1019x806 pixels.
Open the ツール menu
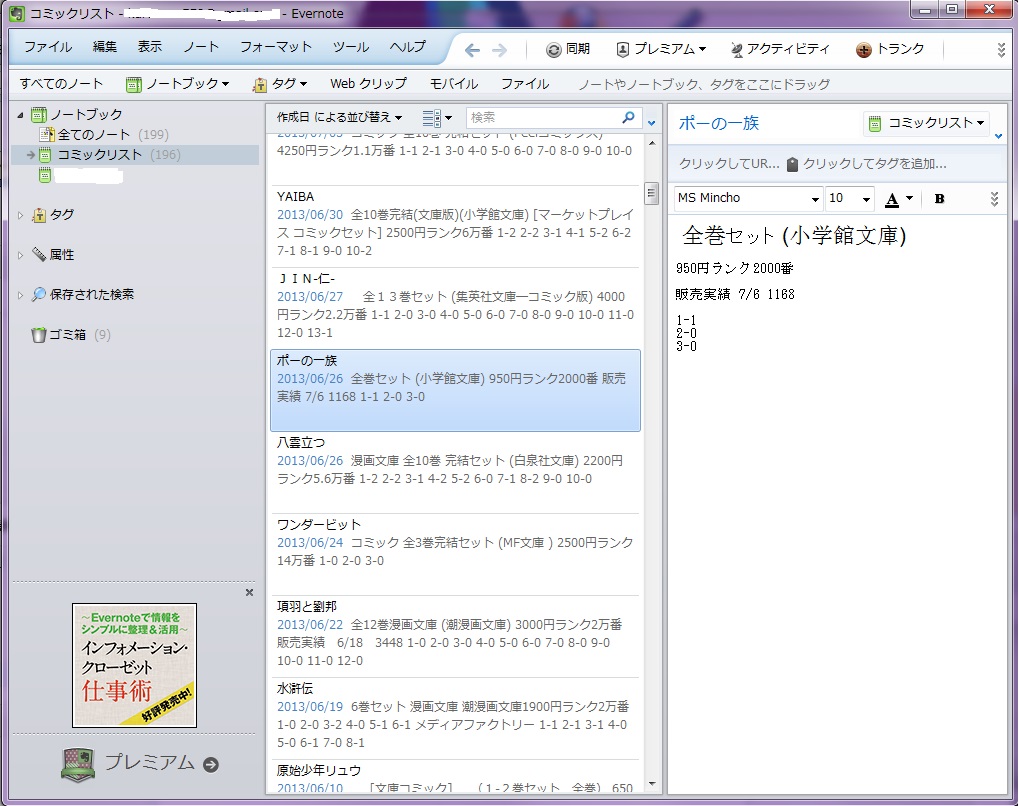click(x=351, y=47)
